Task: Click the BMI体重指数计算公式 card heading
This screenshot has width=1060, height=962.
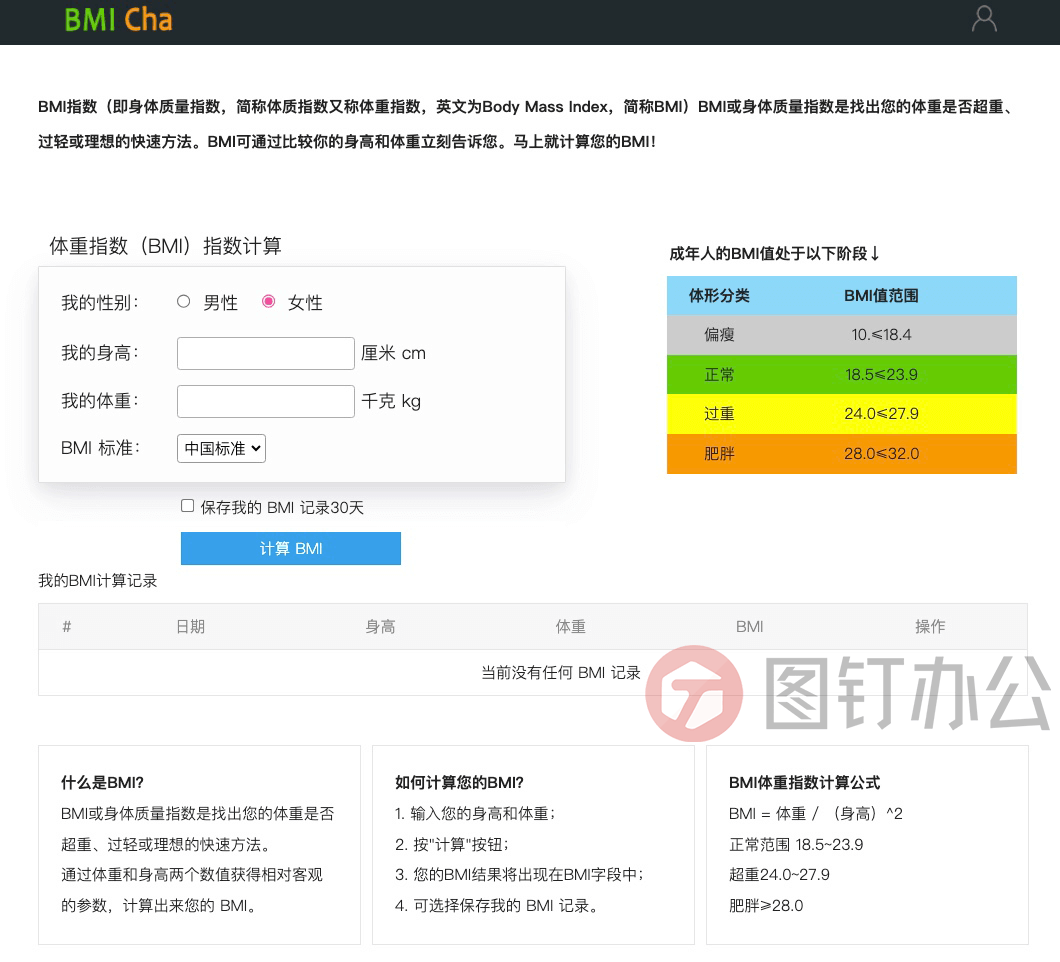Action: [804, 782]
